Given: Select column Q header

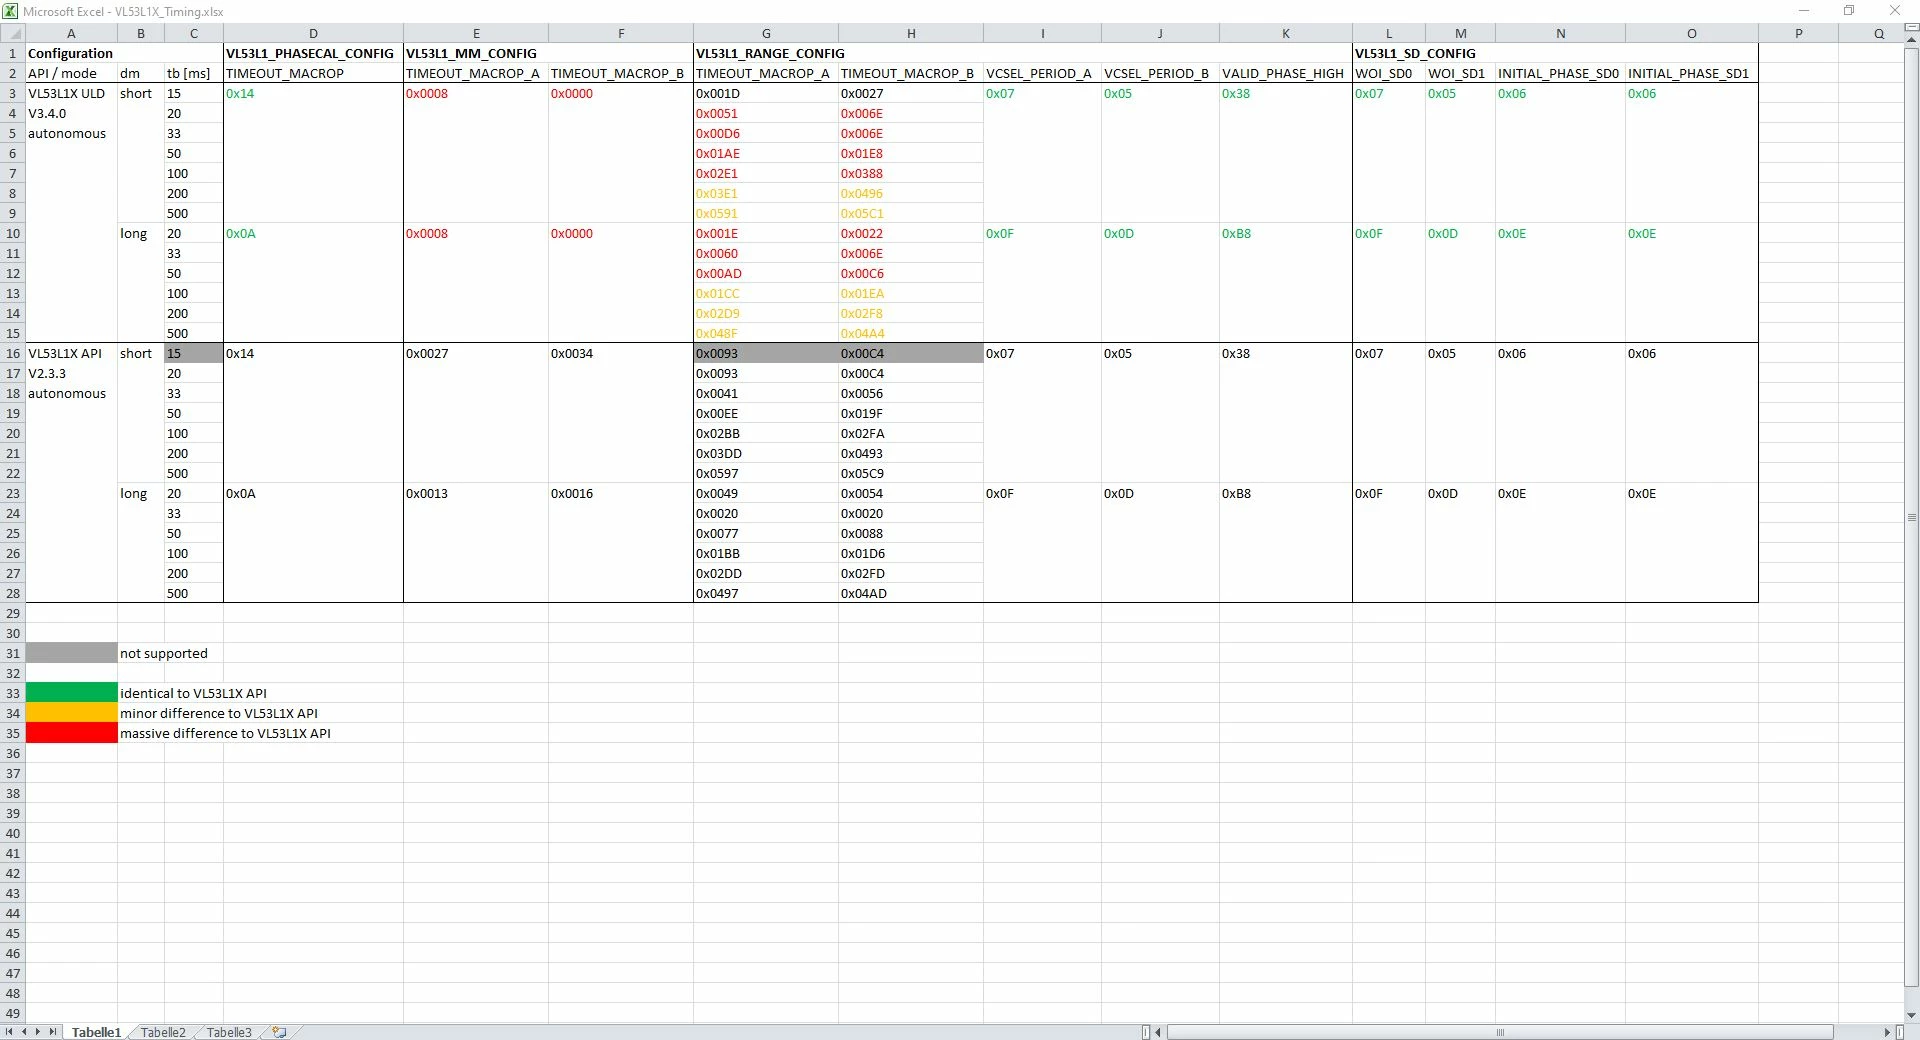Looking at the screenshot, I should click(1879, 33).
